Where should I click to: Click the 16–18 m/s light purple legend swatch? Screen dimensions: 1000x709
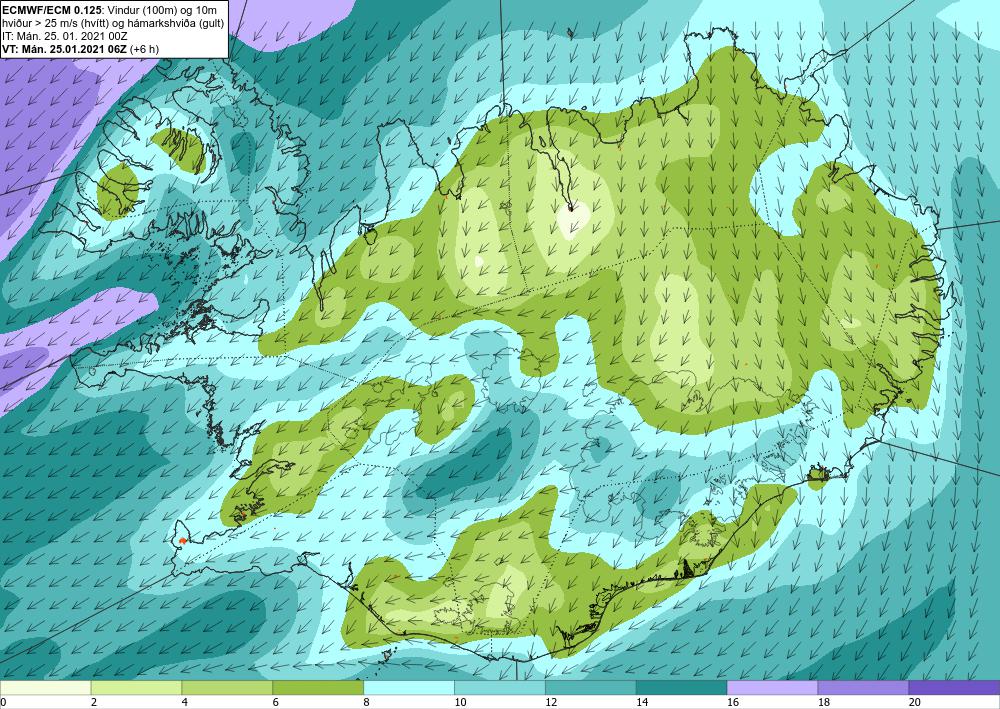772,688
